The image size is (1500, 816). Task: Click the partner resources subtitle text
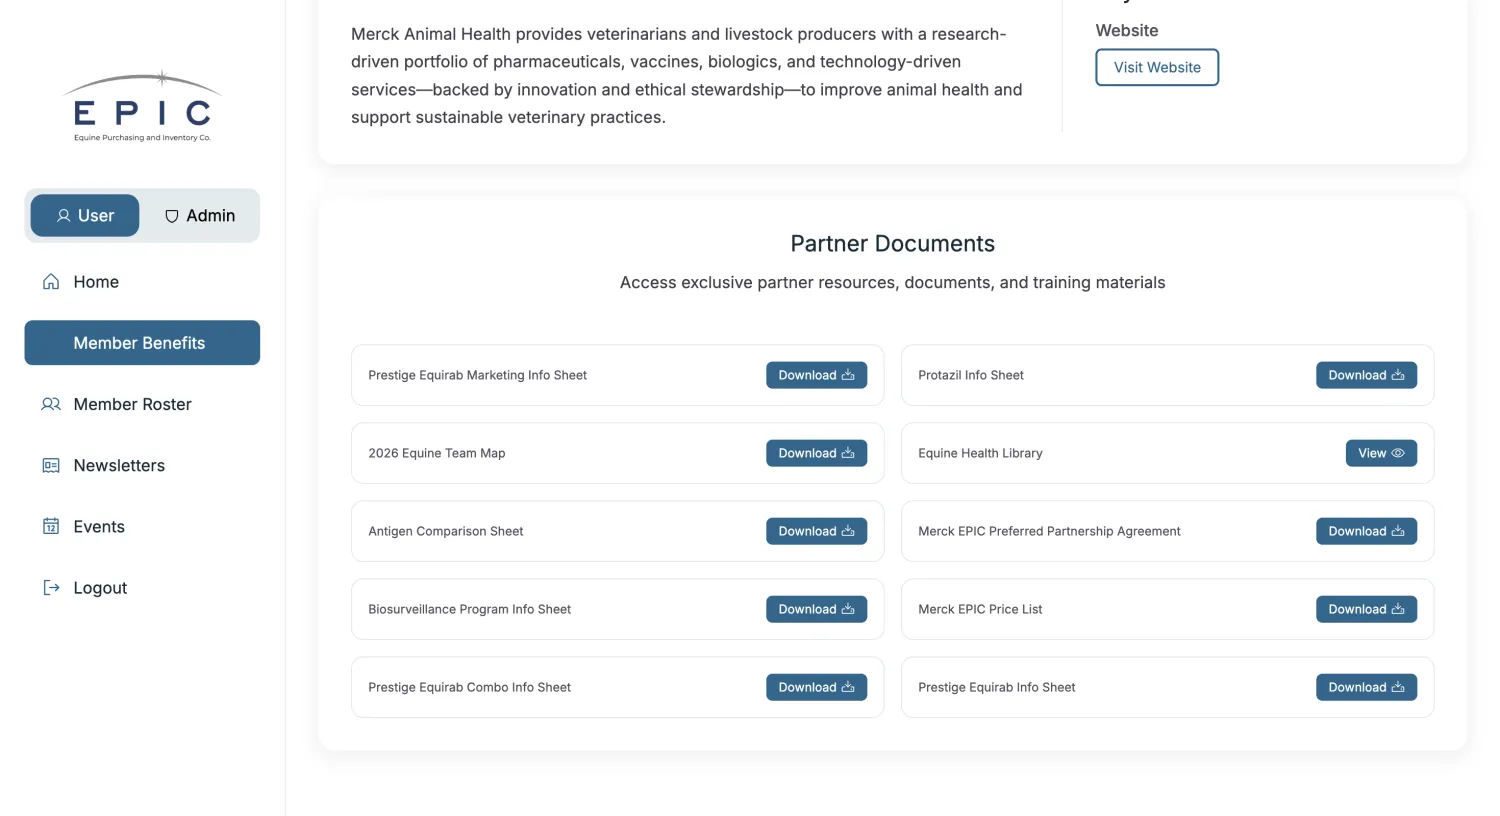(x=892, y=282)
